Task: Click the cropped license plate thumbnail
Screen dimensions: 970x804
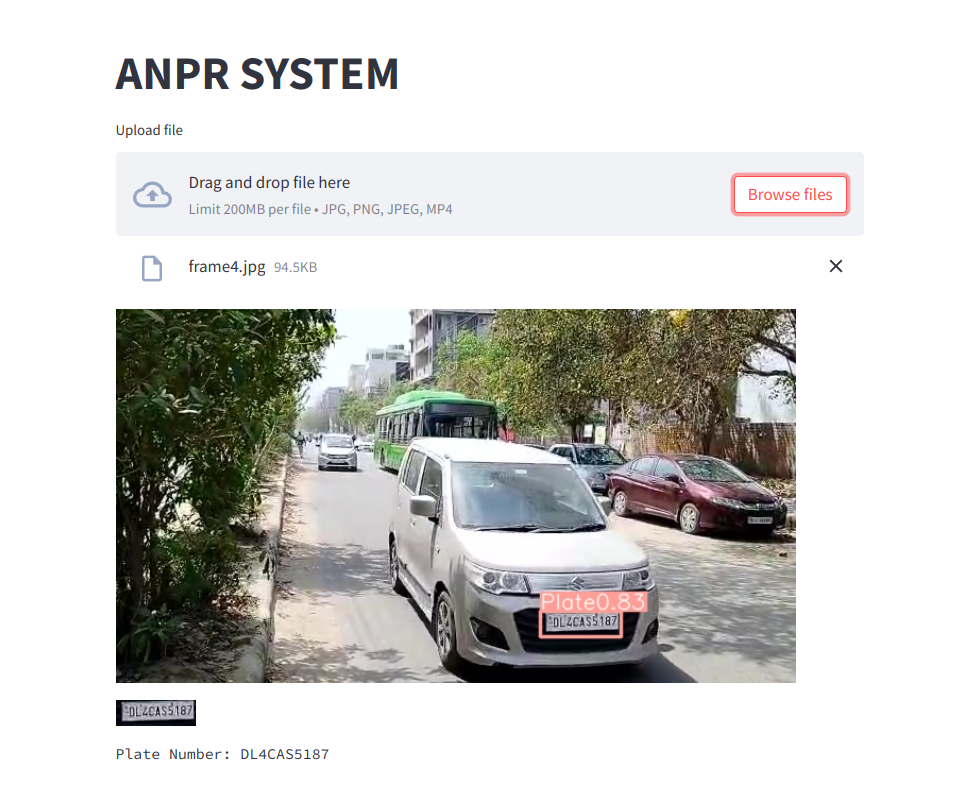Action: coord(156,712)
